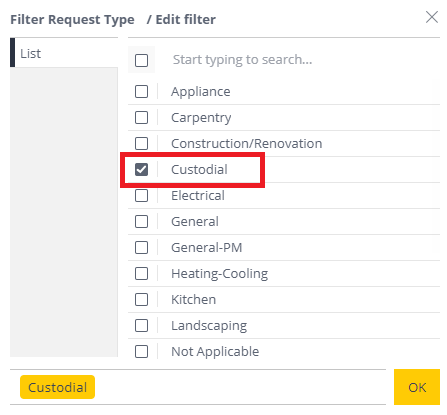This screenshot has width=447, height=415.
Task: Check the Appliance checkbox
Action: coord(141,91)
